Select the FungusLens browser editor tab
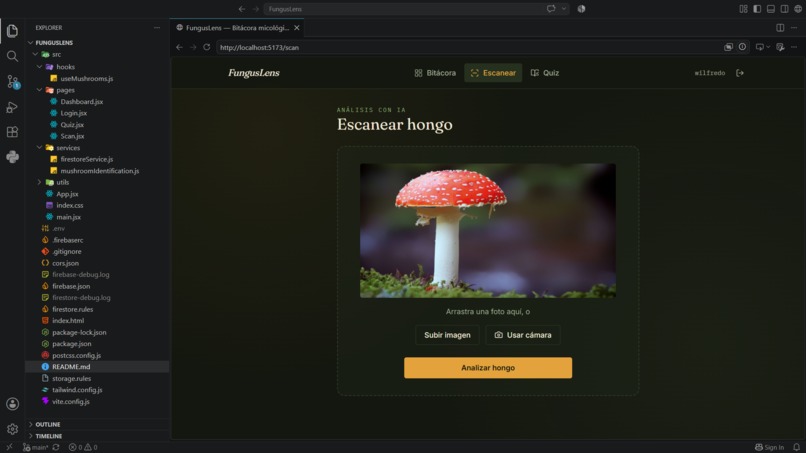Viewport: 806px width, 453px height. click(x=237, y=28)
